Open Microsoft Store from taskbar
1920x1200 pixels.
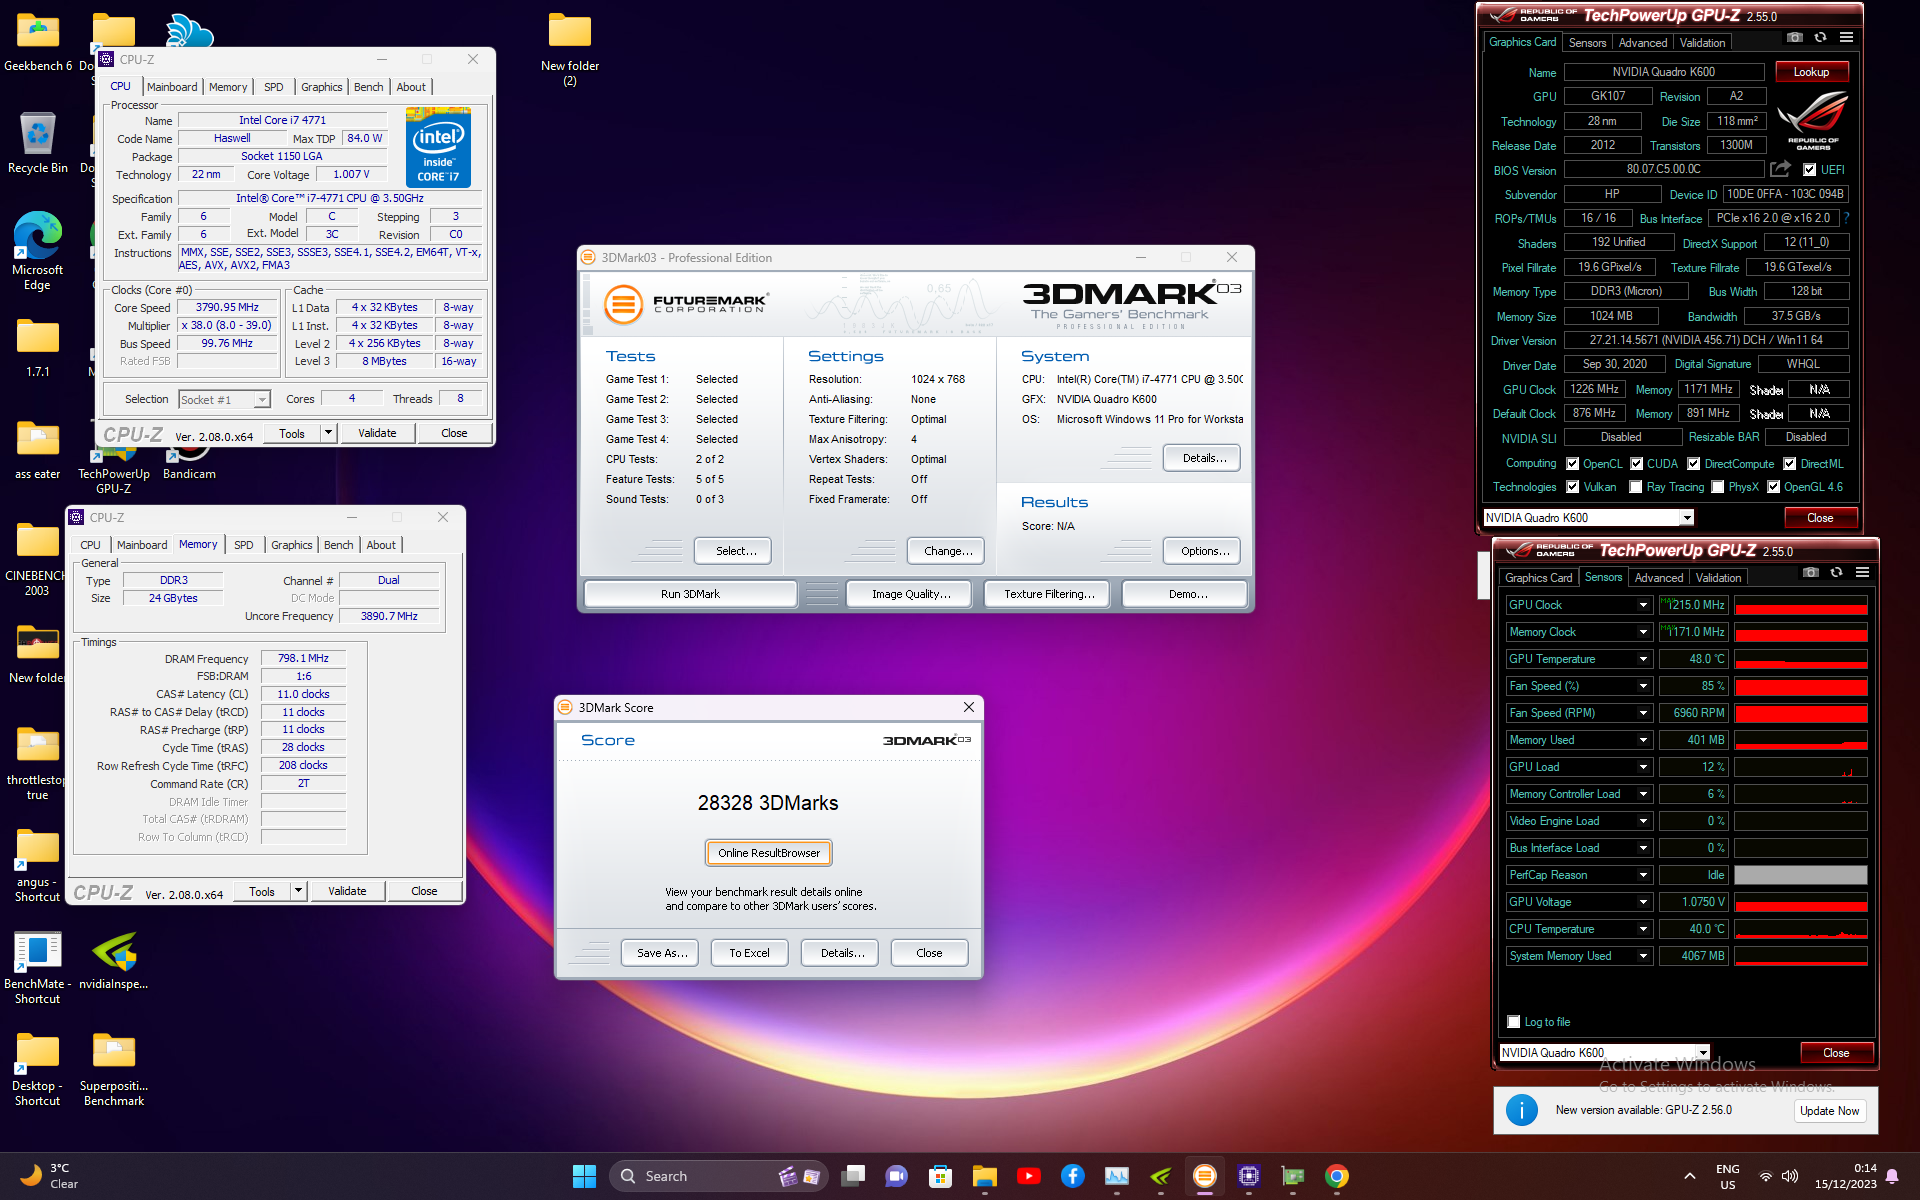(941, 1176)
